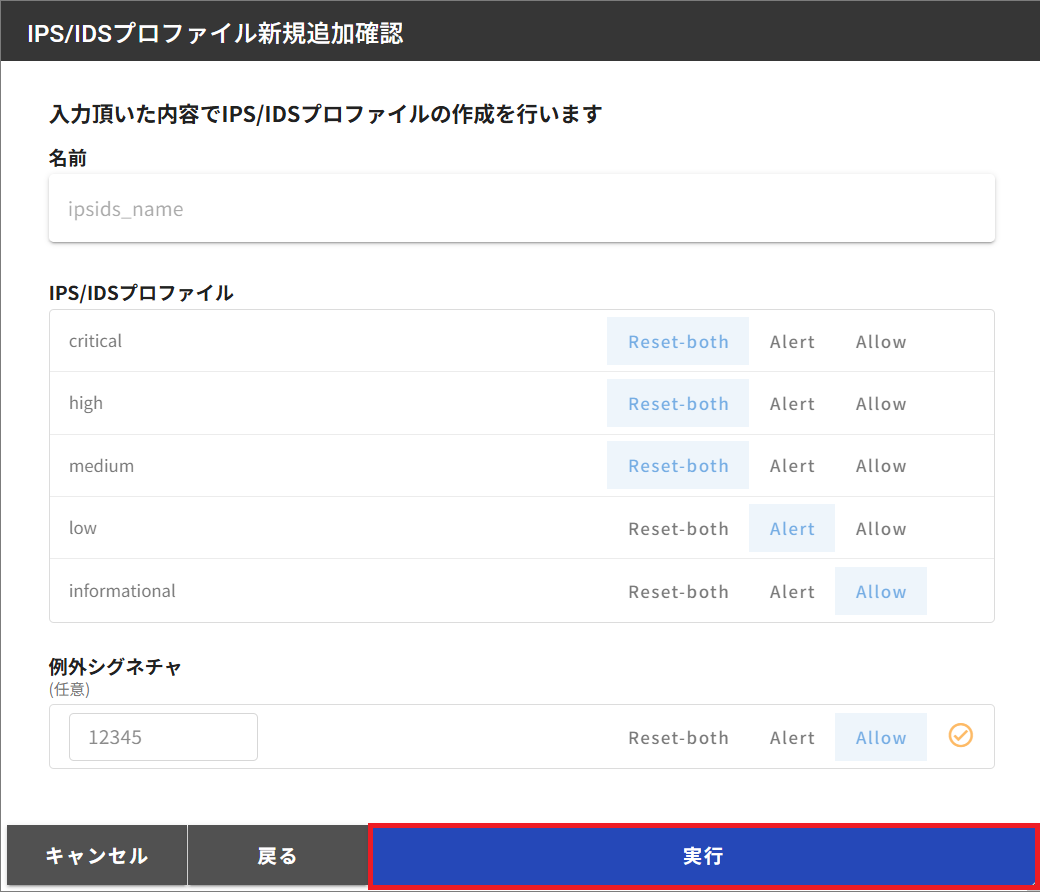Choose Allow for the low severity row

click(x=880, y=528)
